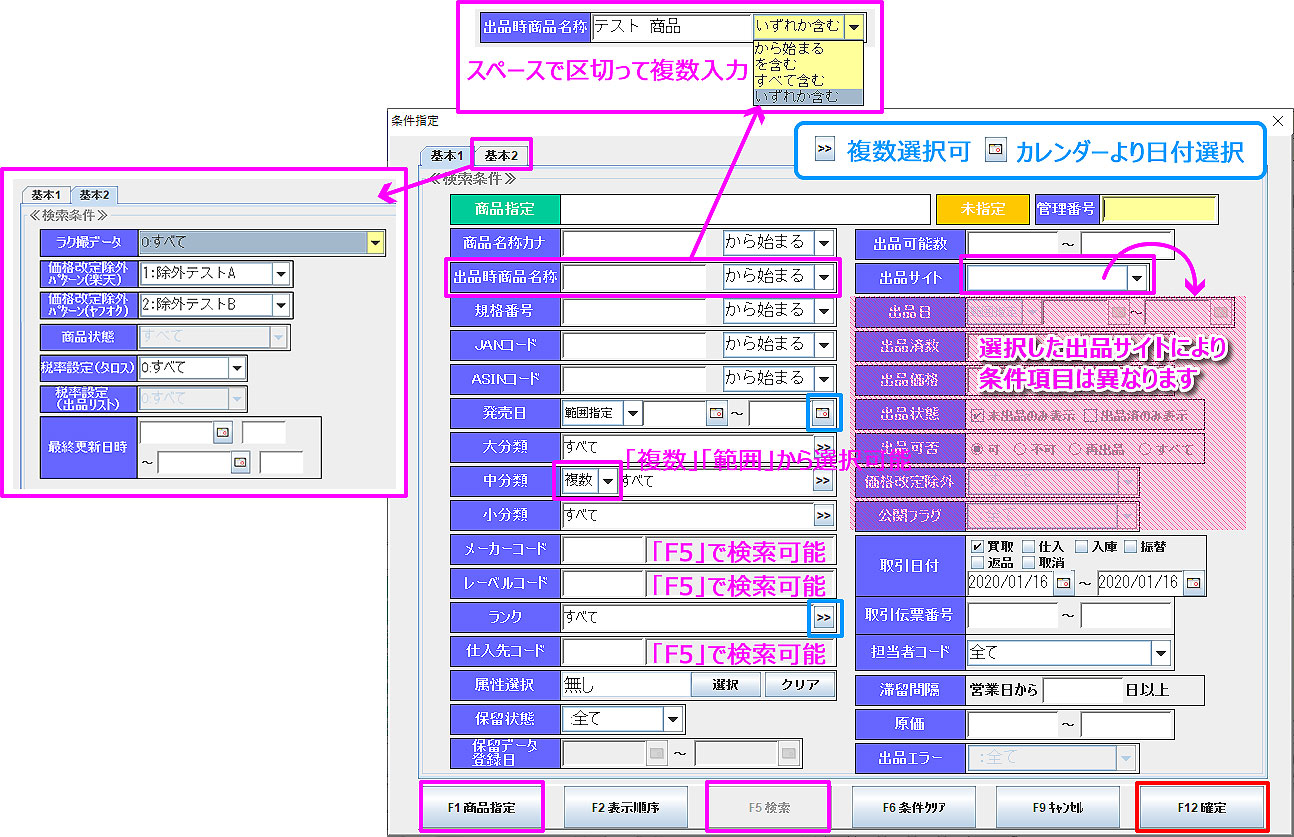Switch to the 基本2 tab in 条件指定 dialog
The image size is (1294, 837).
click(x=501, y=155)
